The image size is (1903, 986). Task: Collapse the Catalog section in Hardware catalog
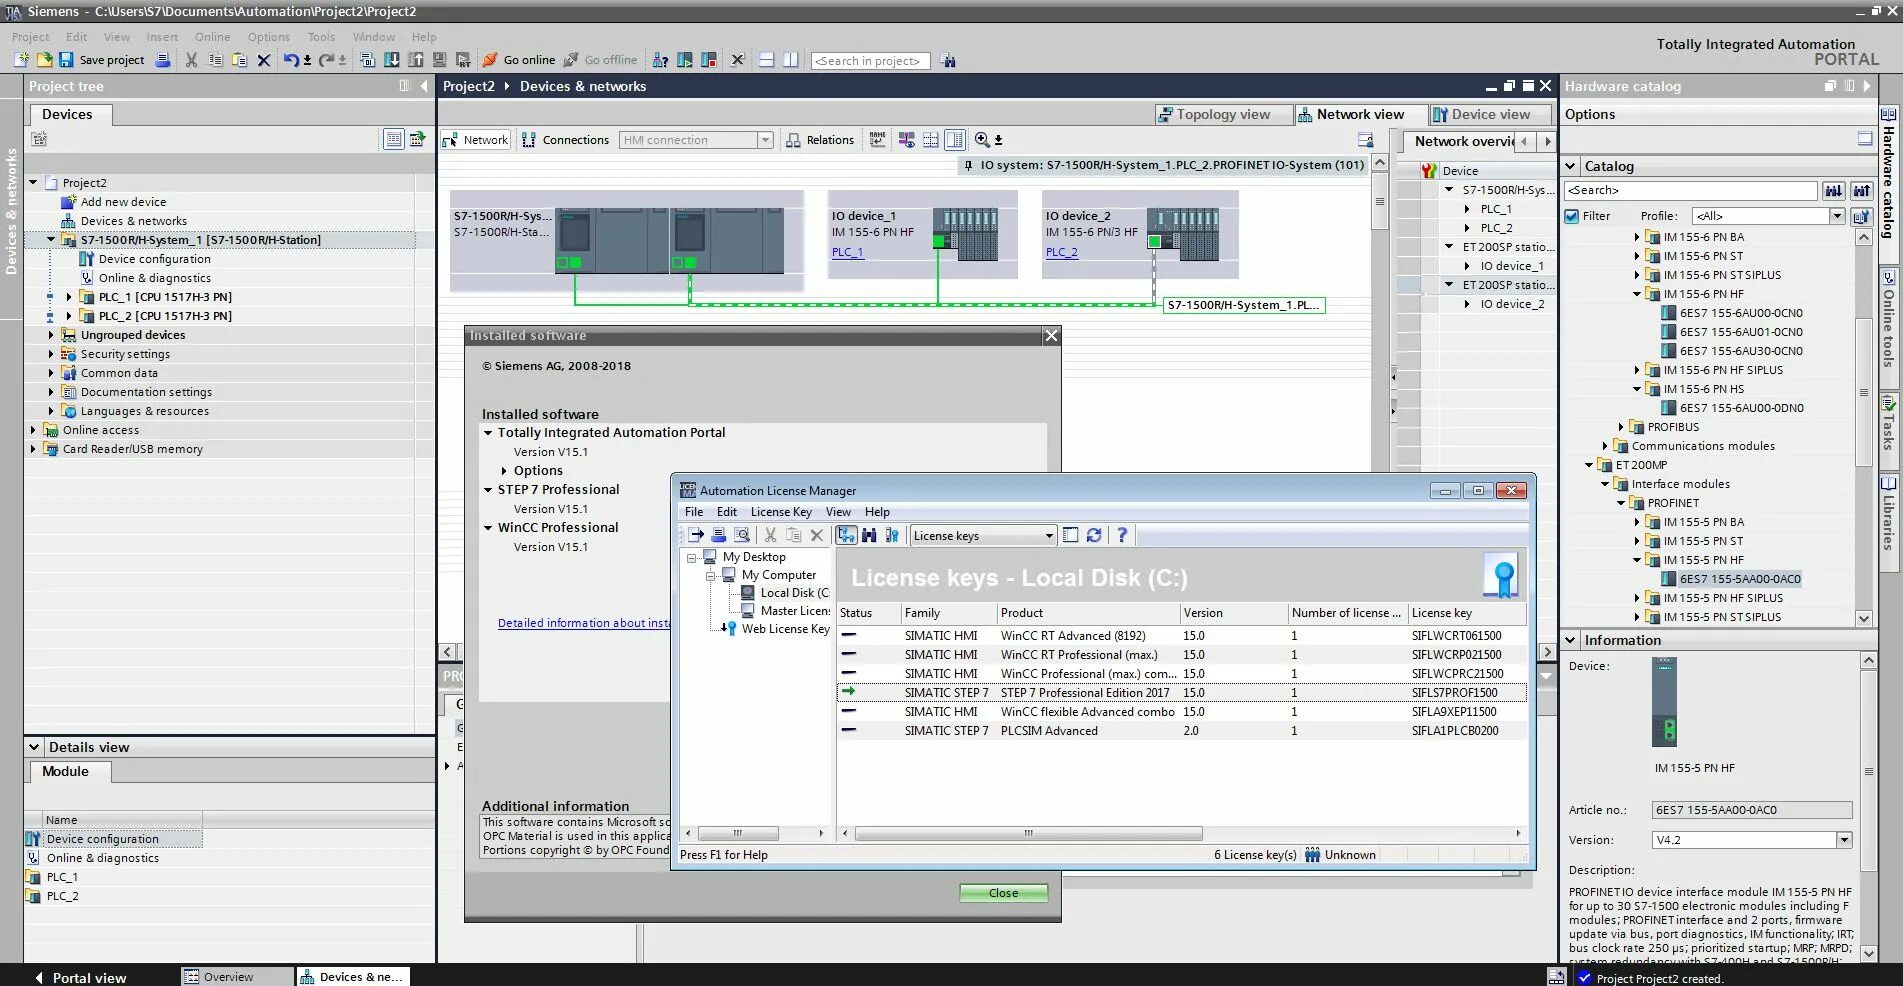[1571, 166]
